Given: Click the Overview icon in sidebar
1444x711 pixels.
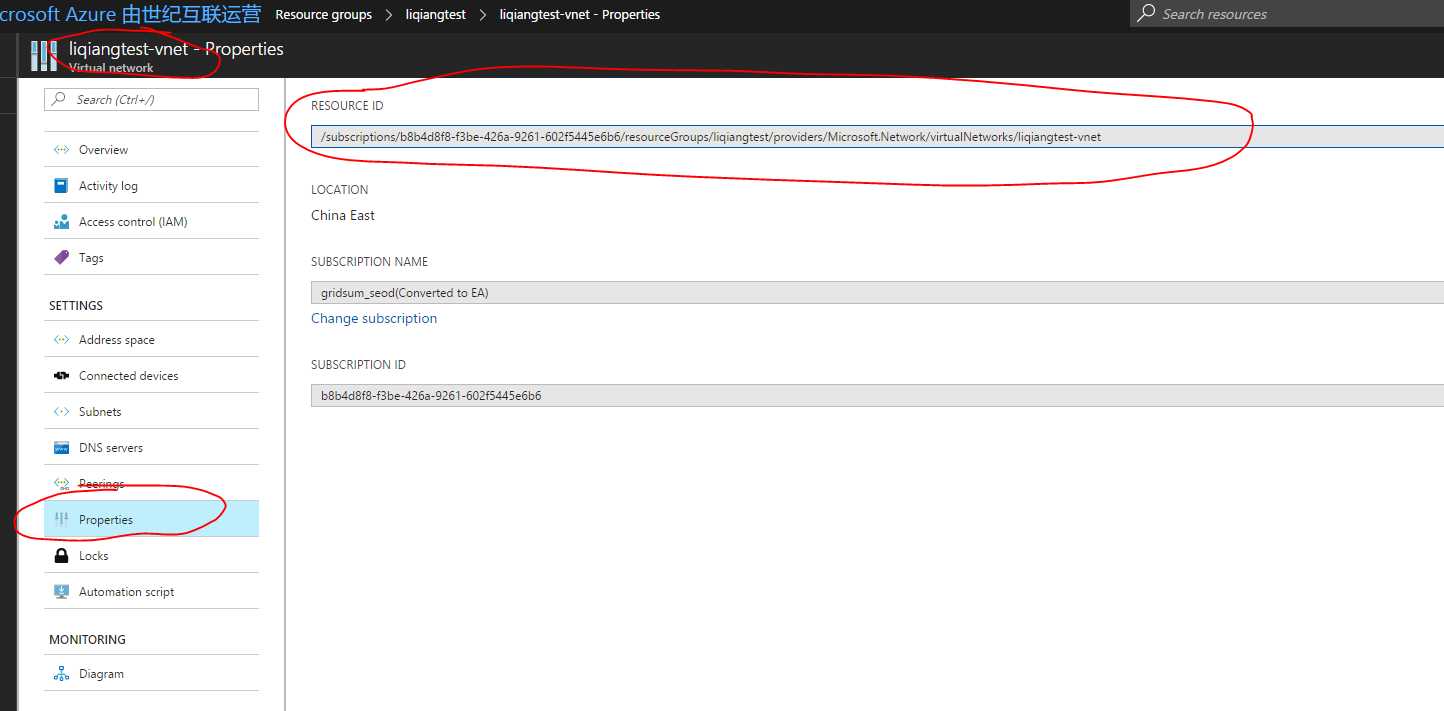Looking at the screenshot, I should (x=61, y=149).
